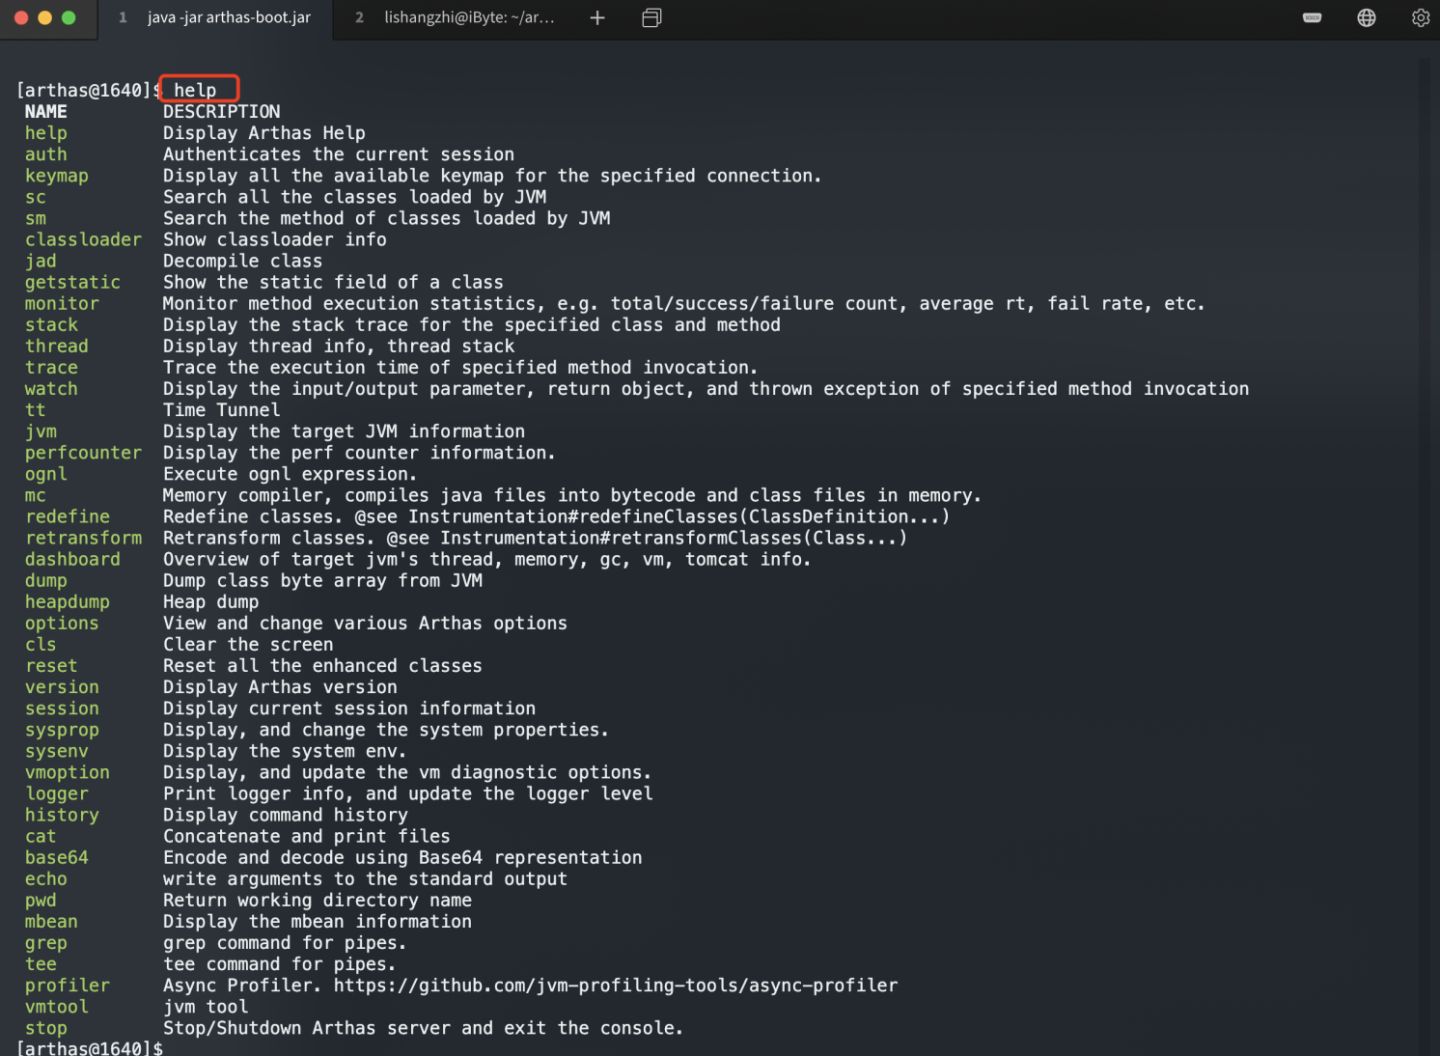Select the 'sysprop' command name
Image resolution: width=1440 pixels, height=1056 pixels.
[62, 730]
